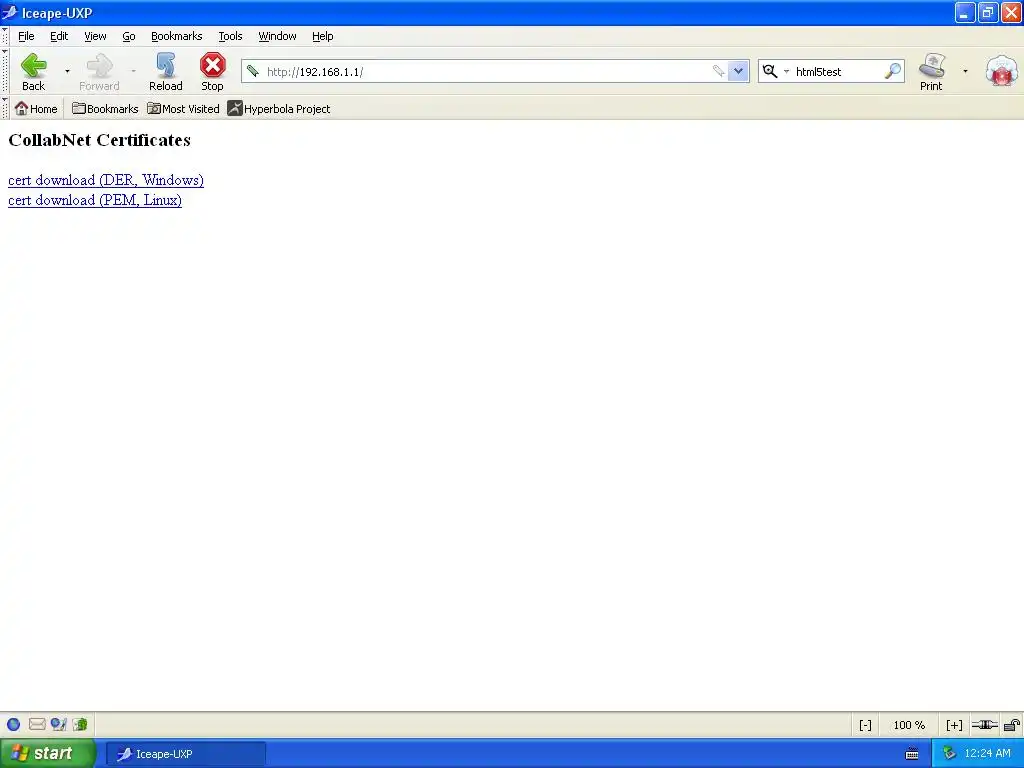Open Mail & Newsgroups envelope icon
Screen dimensions: 1024x768
37,724
